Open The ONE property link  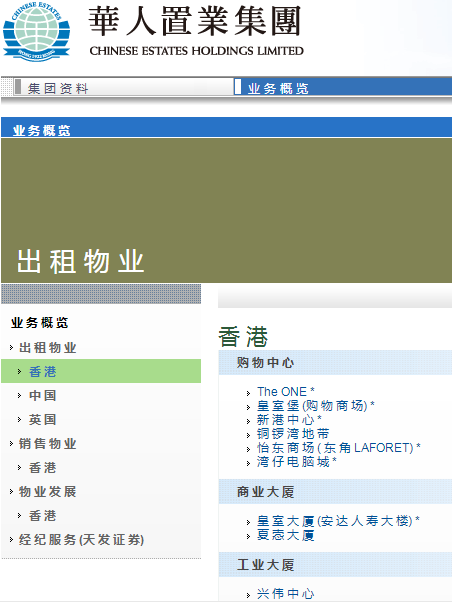click(x=286, y=391)
